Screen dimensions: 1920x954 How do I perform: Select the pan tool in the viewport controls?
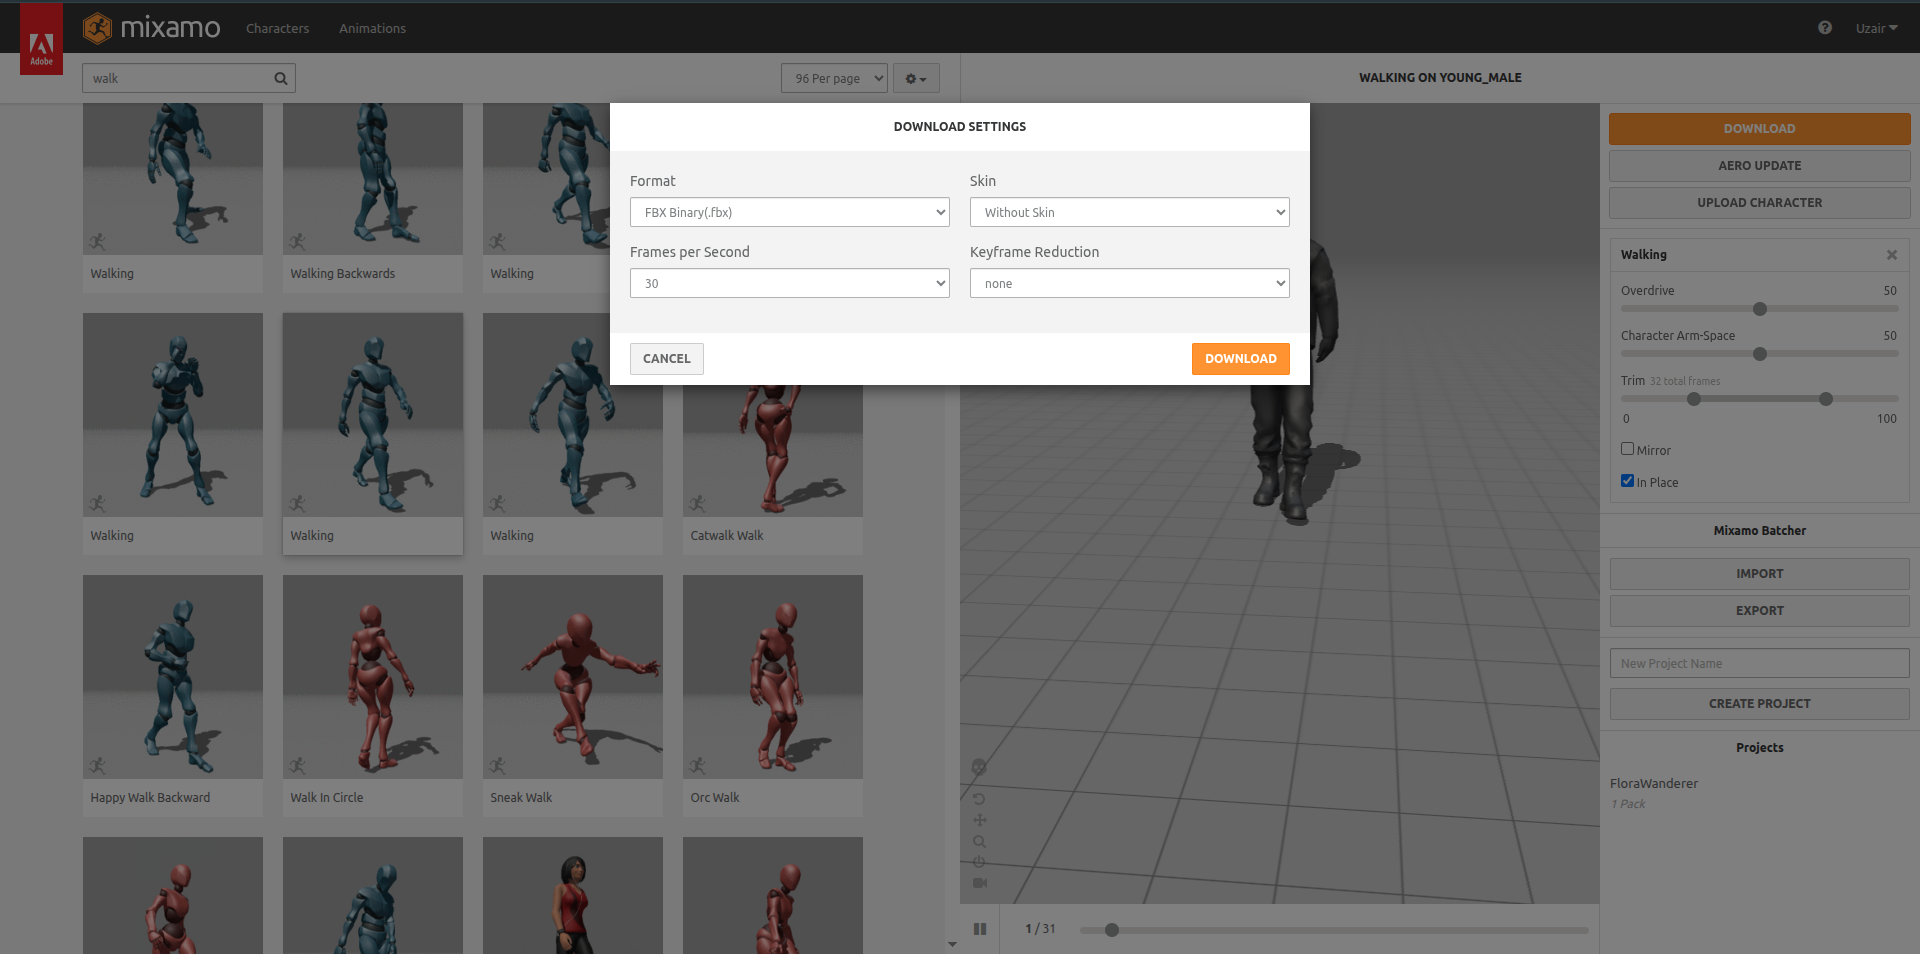click(979, 820)
